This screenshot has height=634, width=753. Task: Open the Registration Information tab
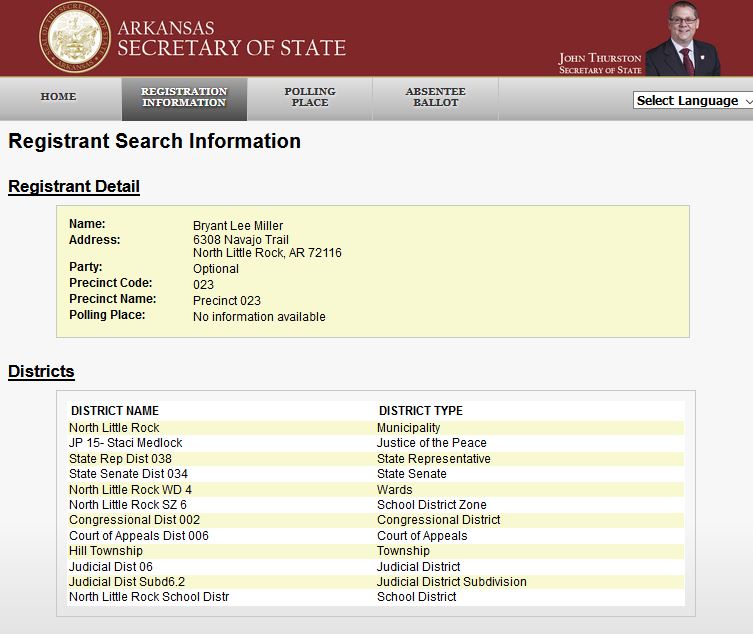point(184,97)
